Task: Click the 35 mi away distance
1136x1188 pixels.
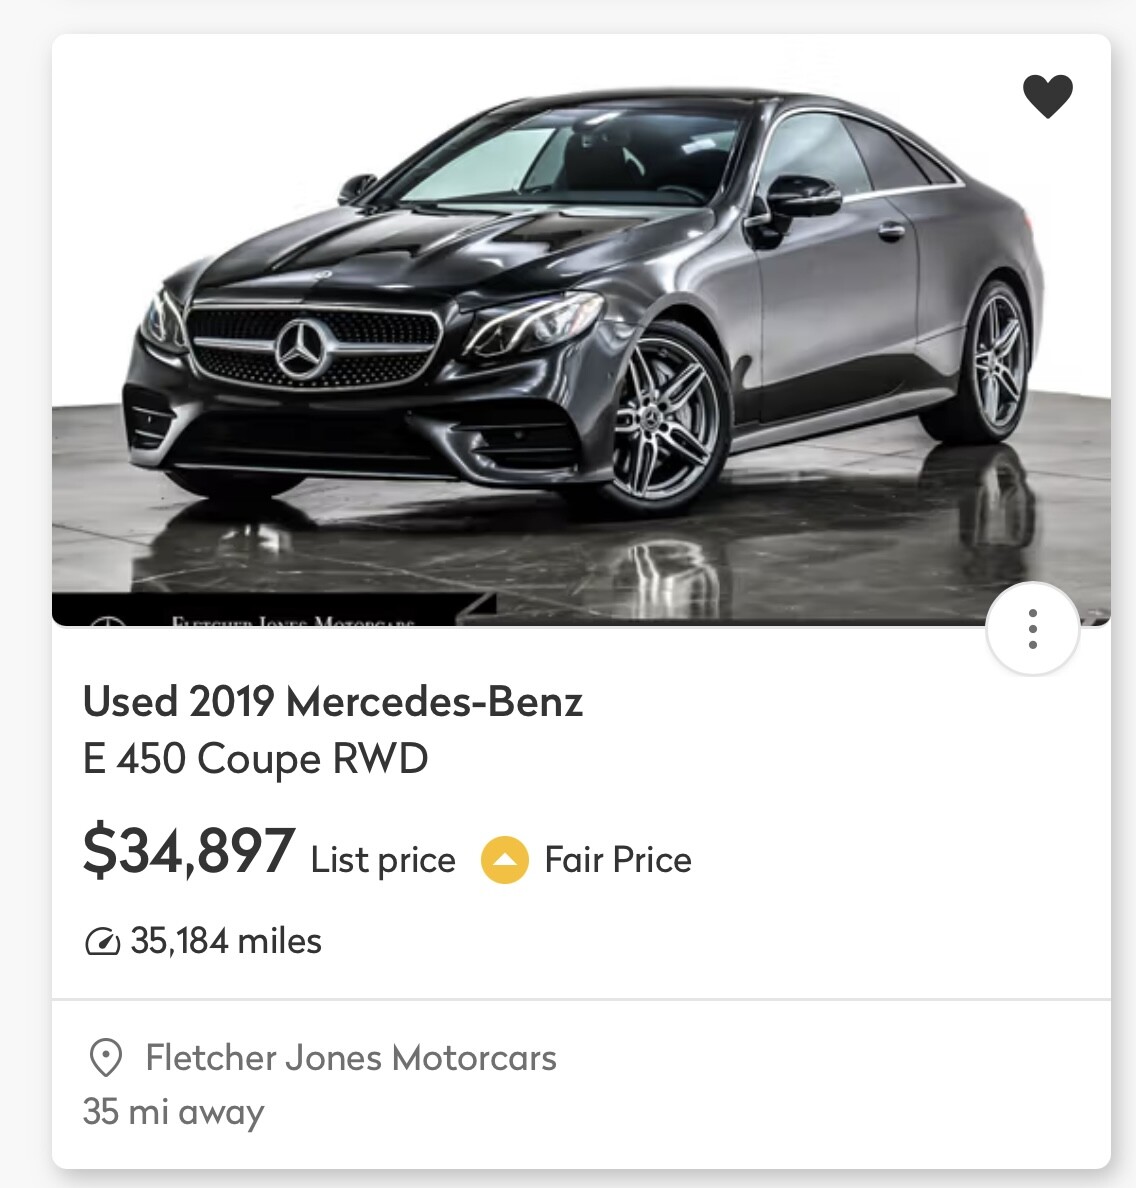Action: [173, 1111]
